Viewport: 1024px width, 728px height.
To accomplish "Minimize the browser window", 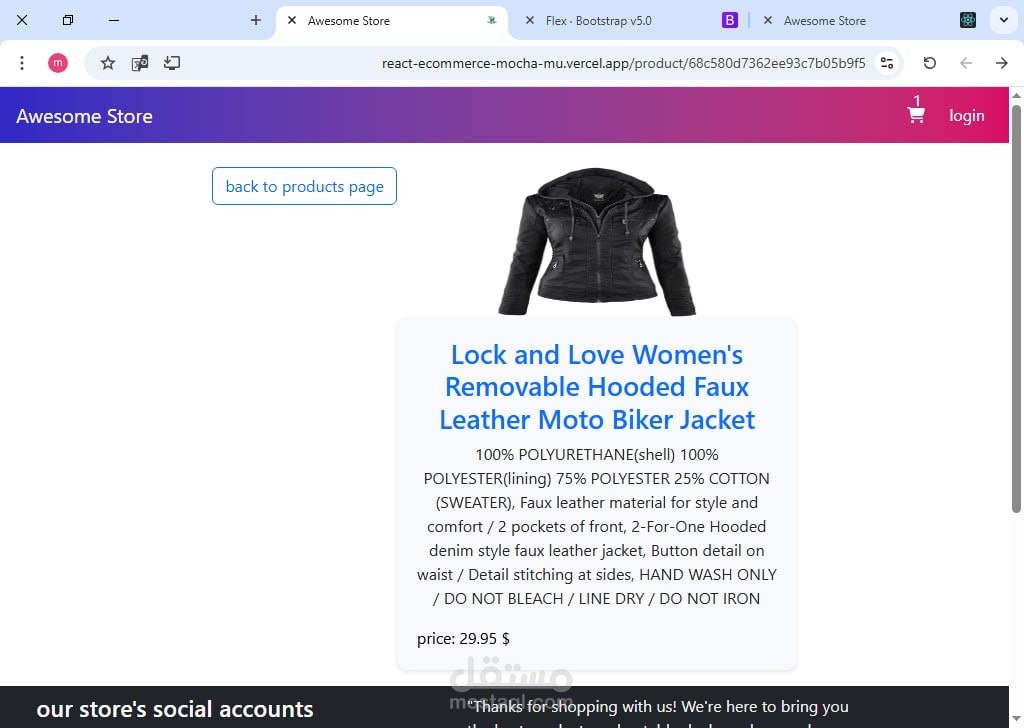I will (x=114, y=20).
